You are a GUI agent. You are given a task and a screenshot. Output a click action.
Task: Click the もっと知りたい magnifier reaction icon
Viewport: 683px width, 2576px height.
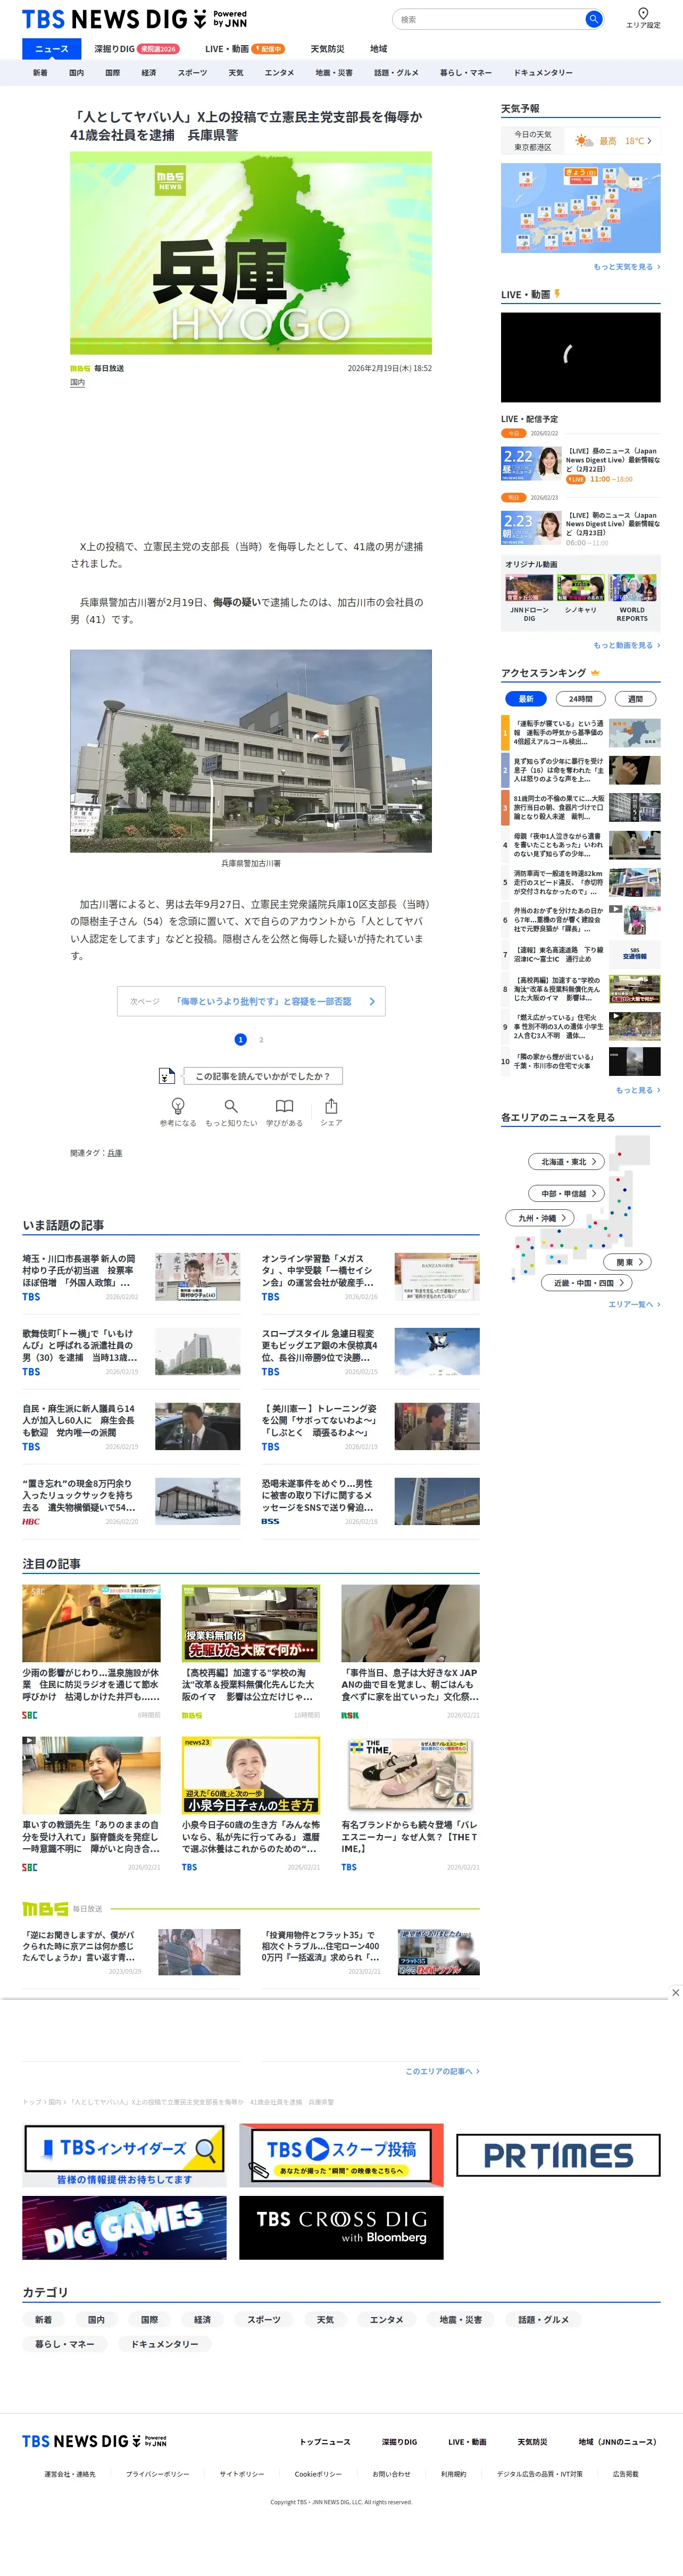(231, 1105)
